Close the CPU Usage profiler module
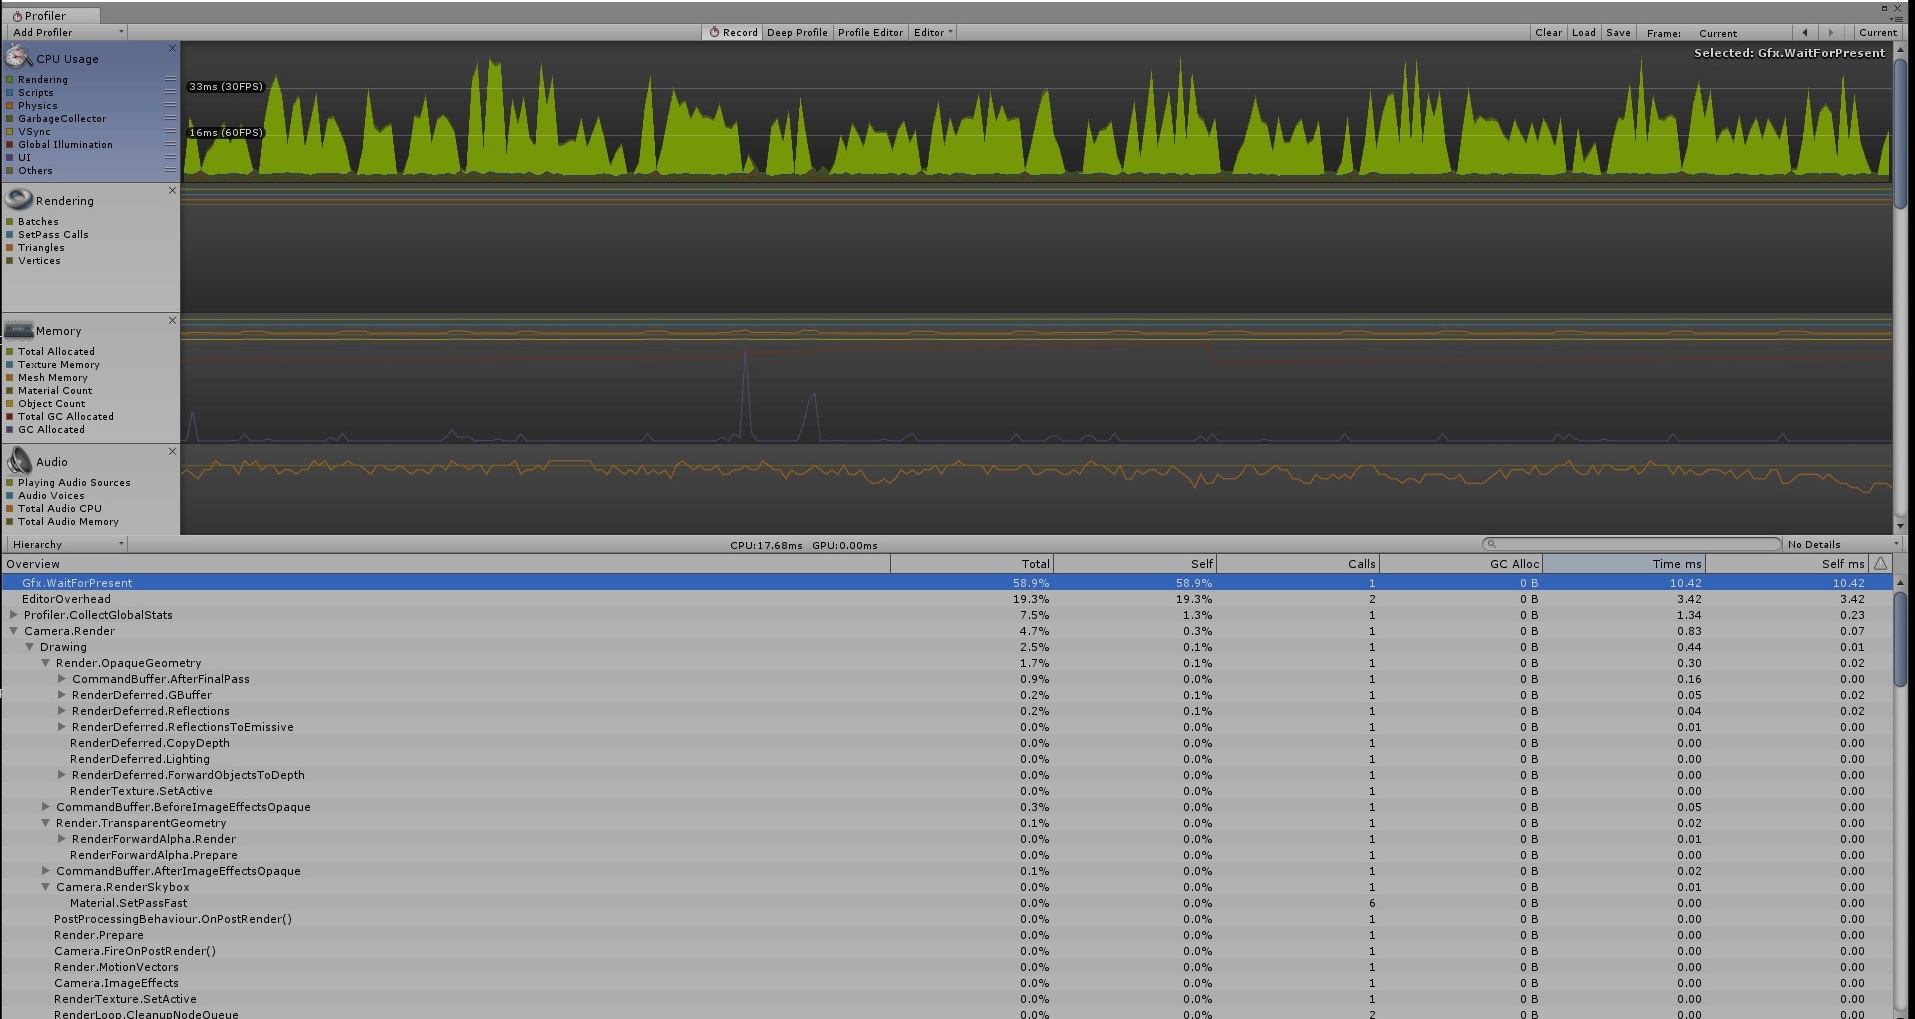This screenshot has height=1019, width=1915. [x=172, y=48]
